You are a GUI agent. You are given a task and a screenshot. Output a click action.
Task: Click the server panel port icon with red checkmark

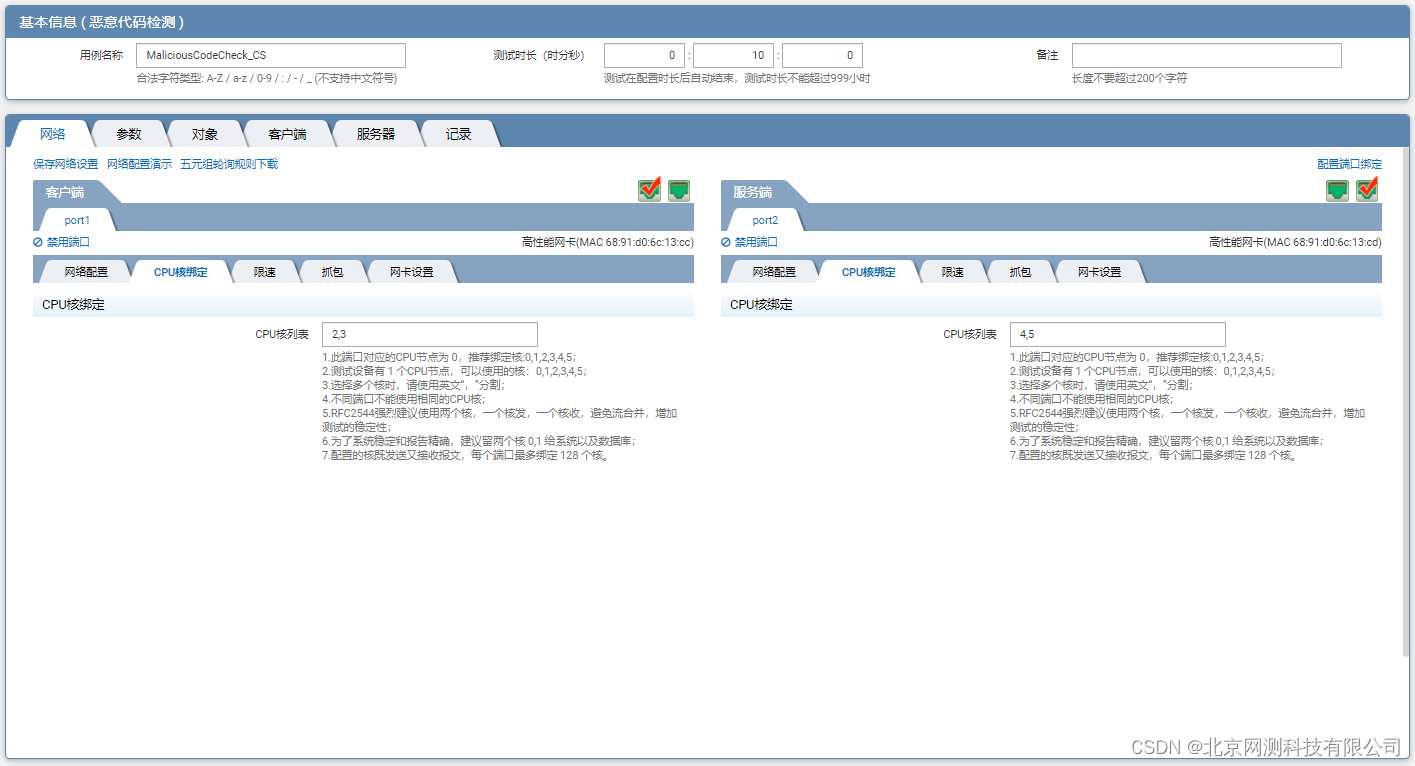[1367, 189]
